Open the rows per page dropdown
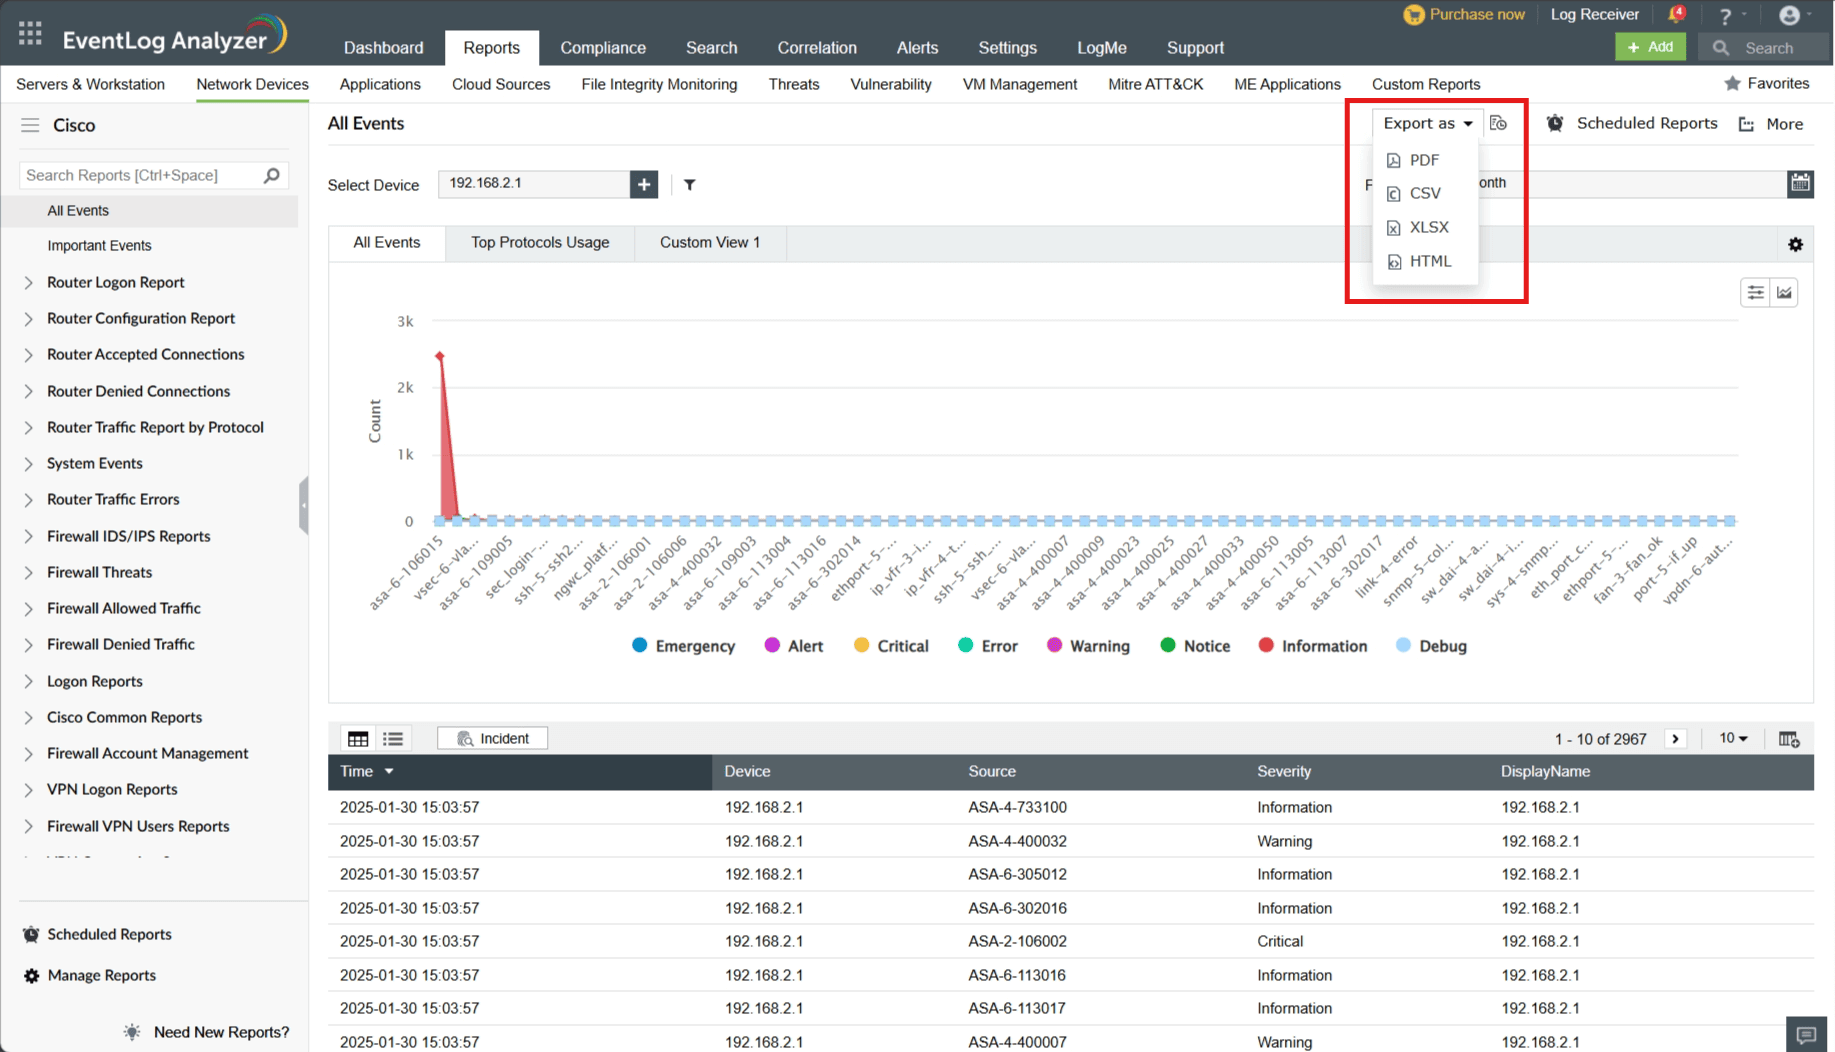 tap(1733, 739)
